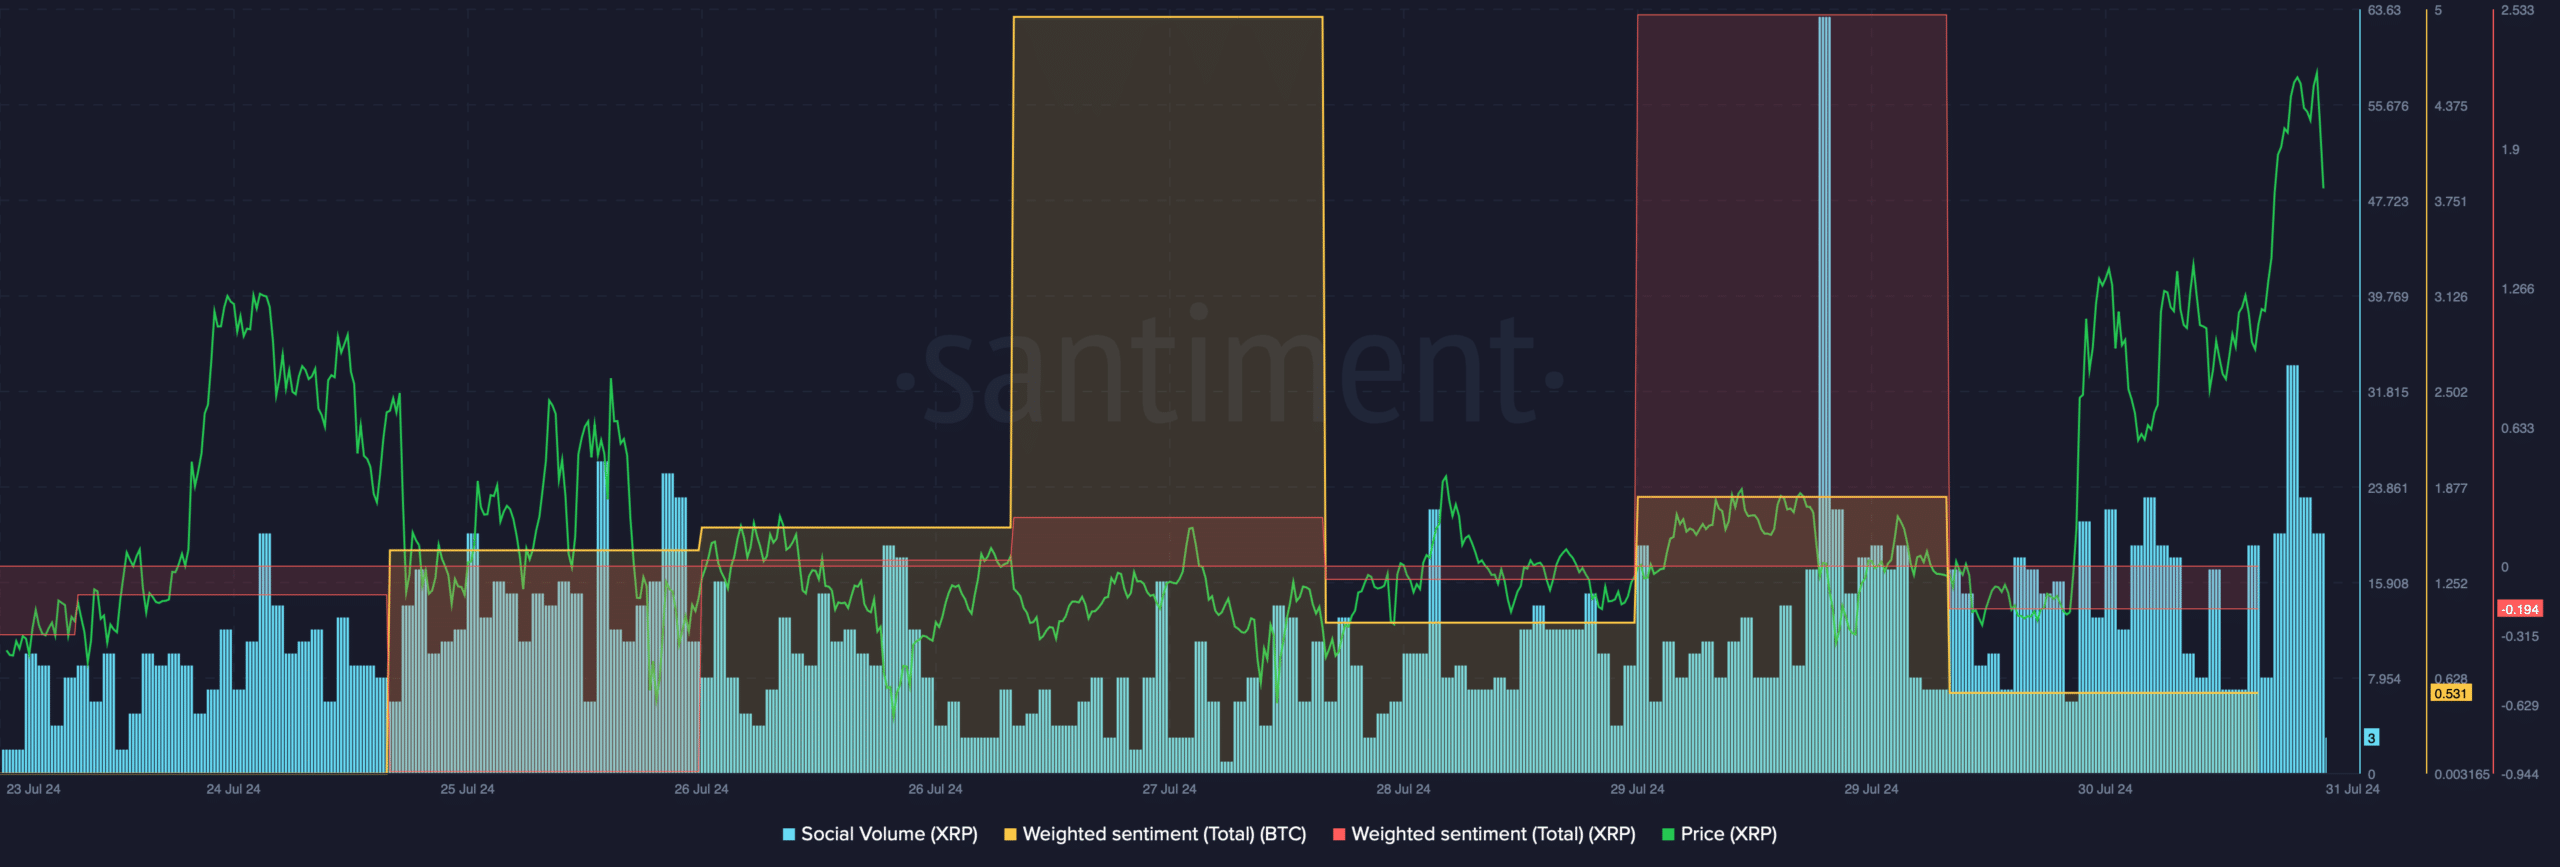Click the 24 Jul 24 date label

click(233, 789)
